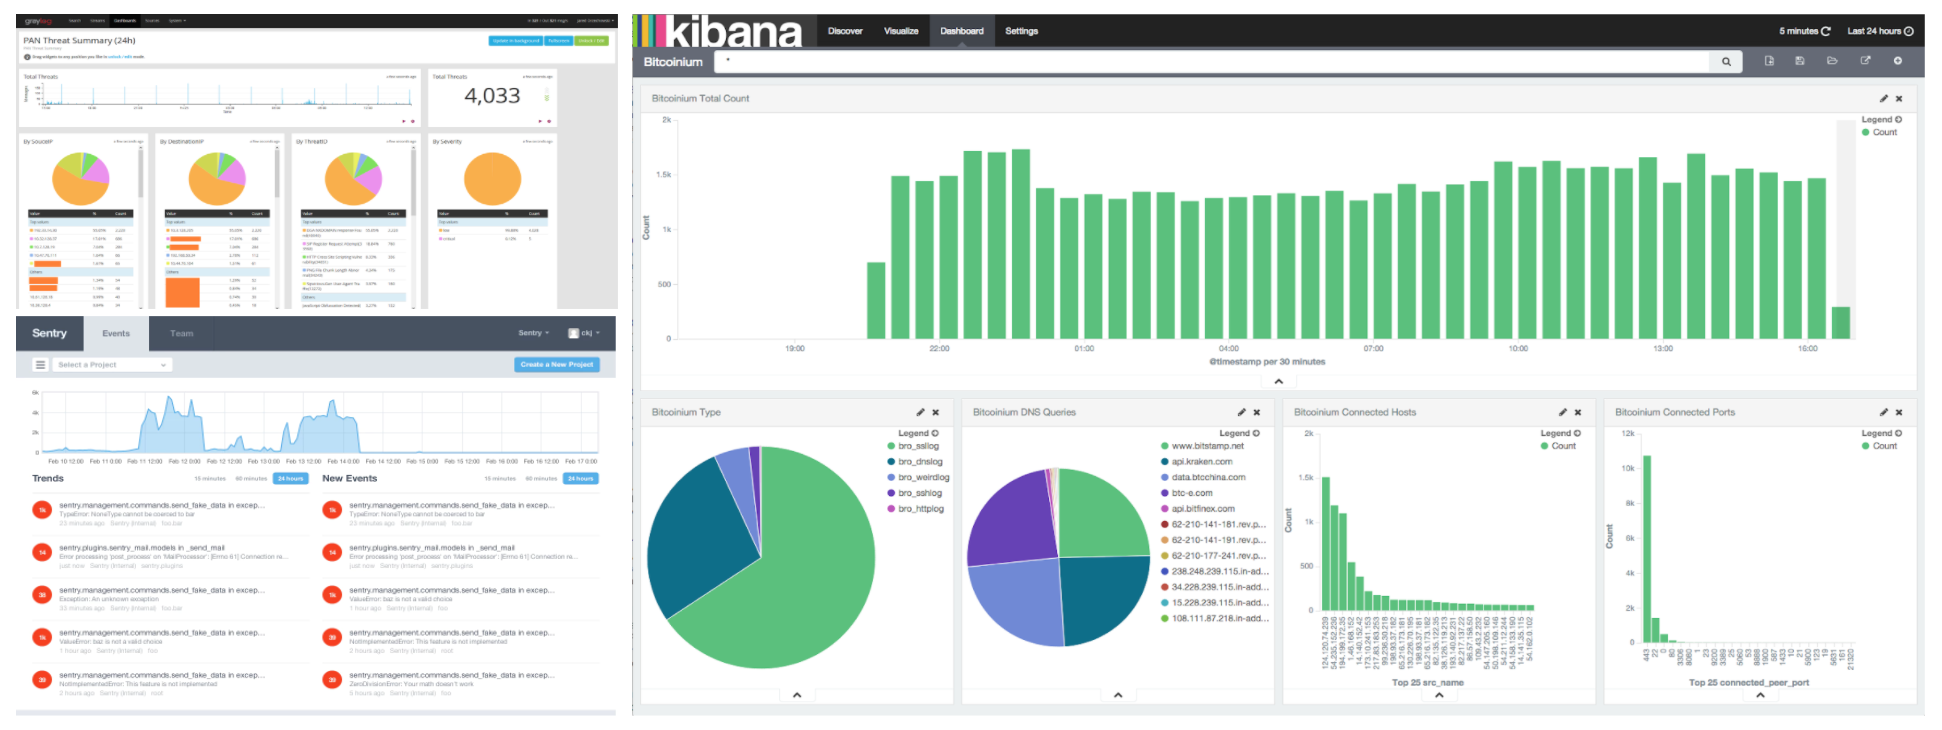Open Kibana's Settings tab
Image resolution: width=1942 pixels, height=730 pixels.
click(x=1021, y=31)
